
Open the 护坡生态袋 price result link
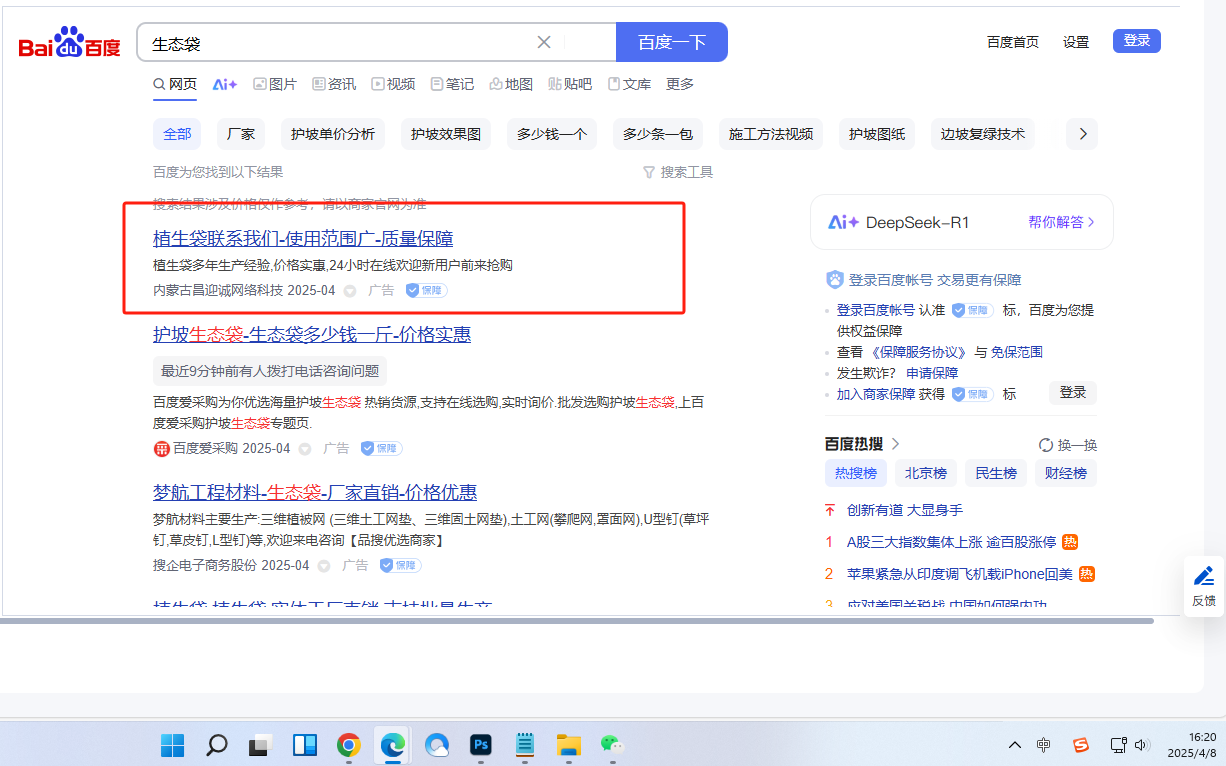tap(312, 334)
